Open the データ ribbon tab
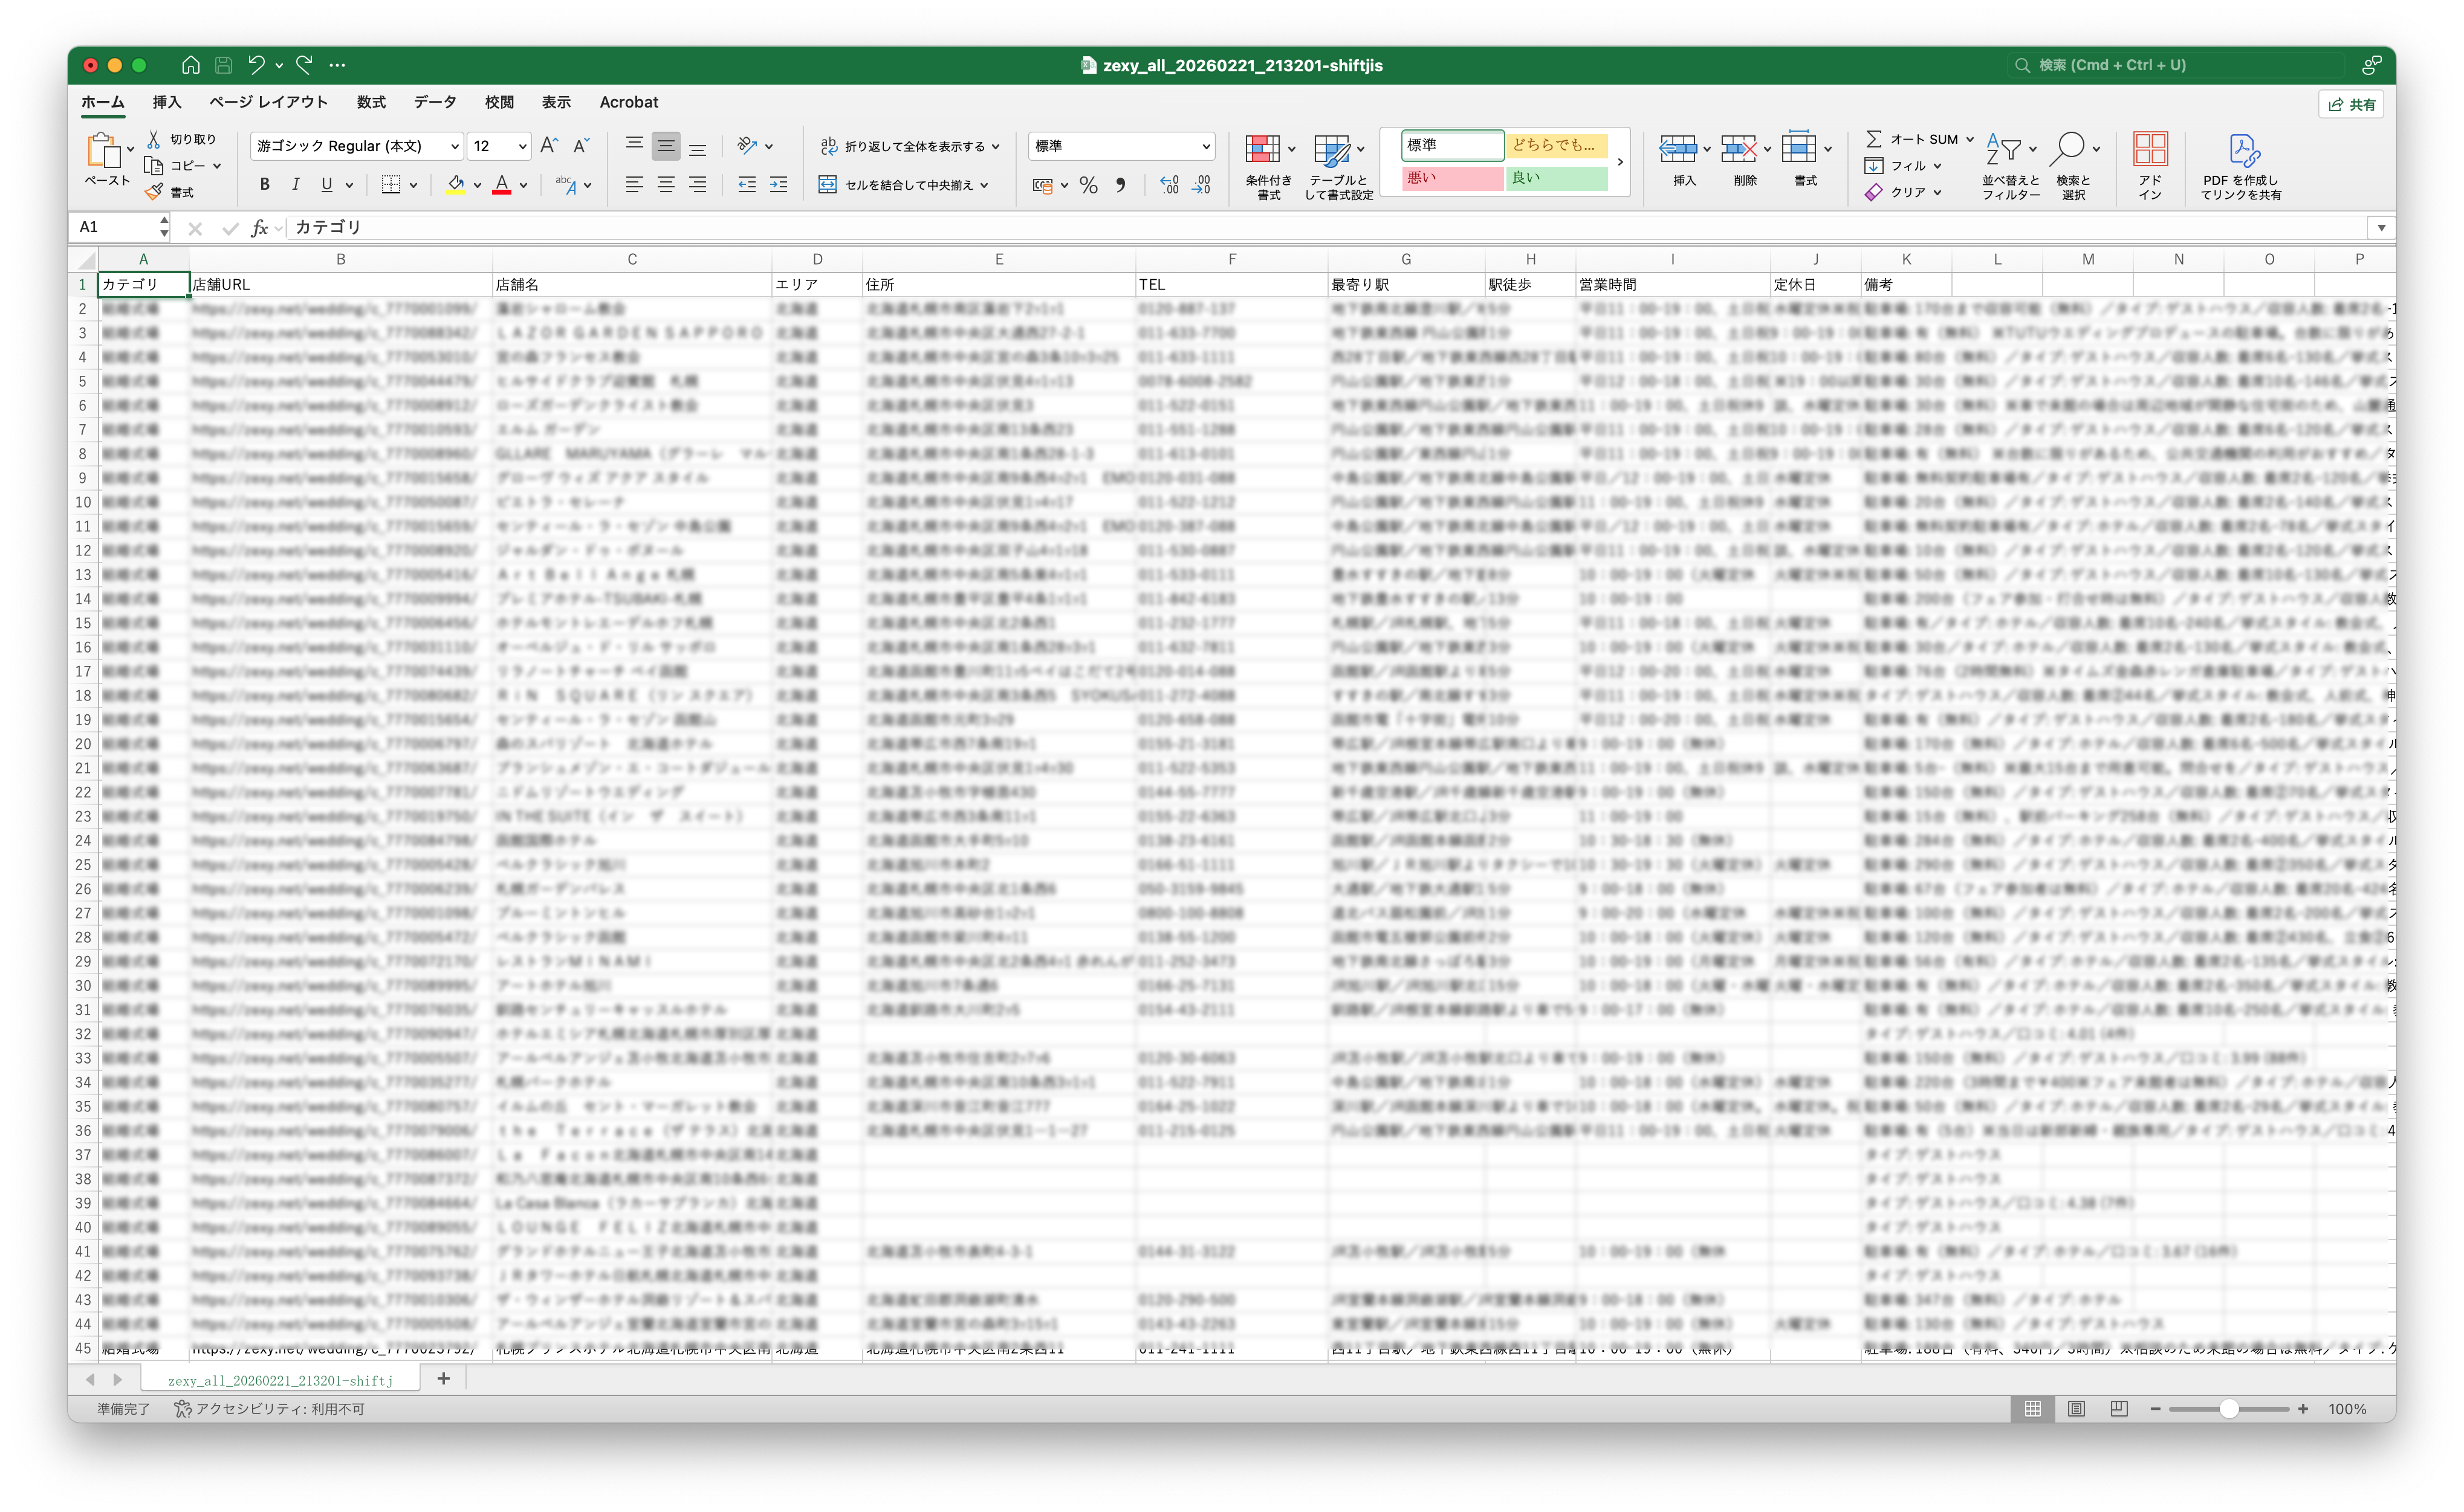Image resolution: width=2464 pixels, height=1512 pixels. 435,102
